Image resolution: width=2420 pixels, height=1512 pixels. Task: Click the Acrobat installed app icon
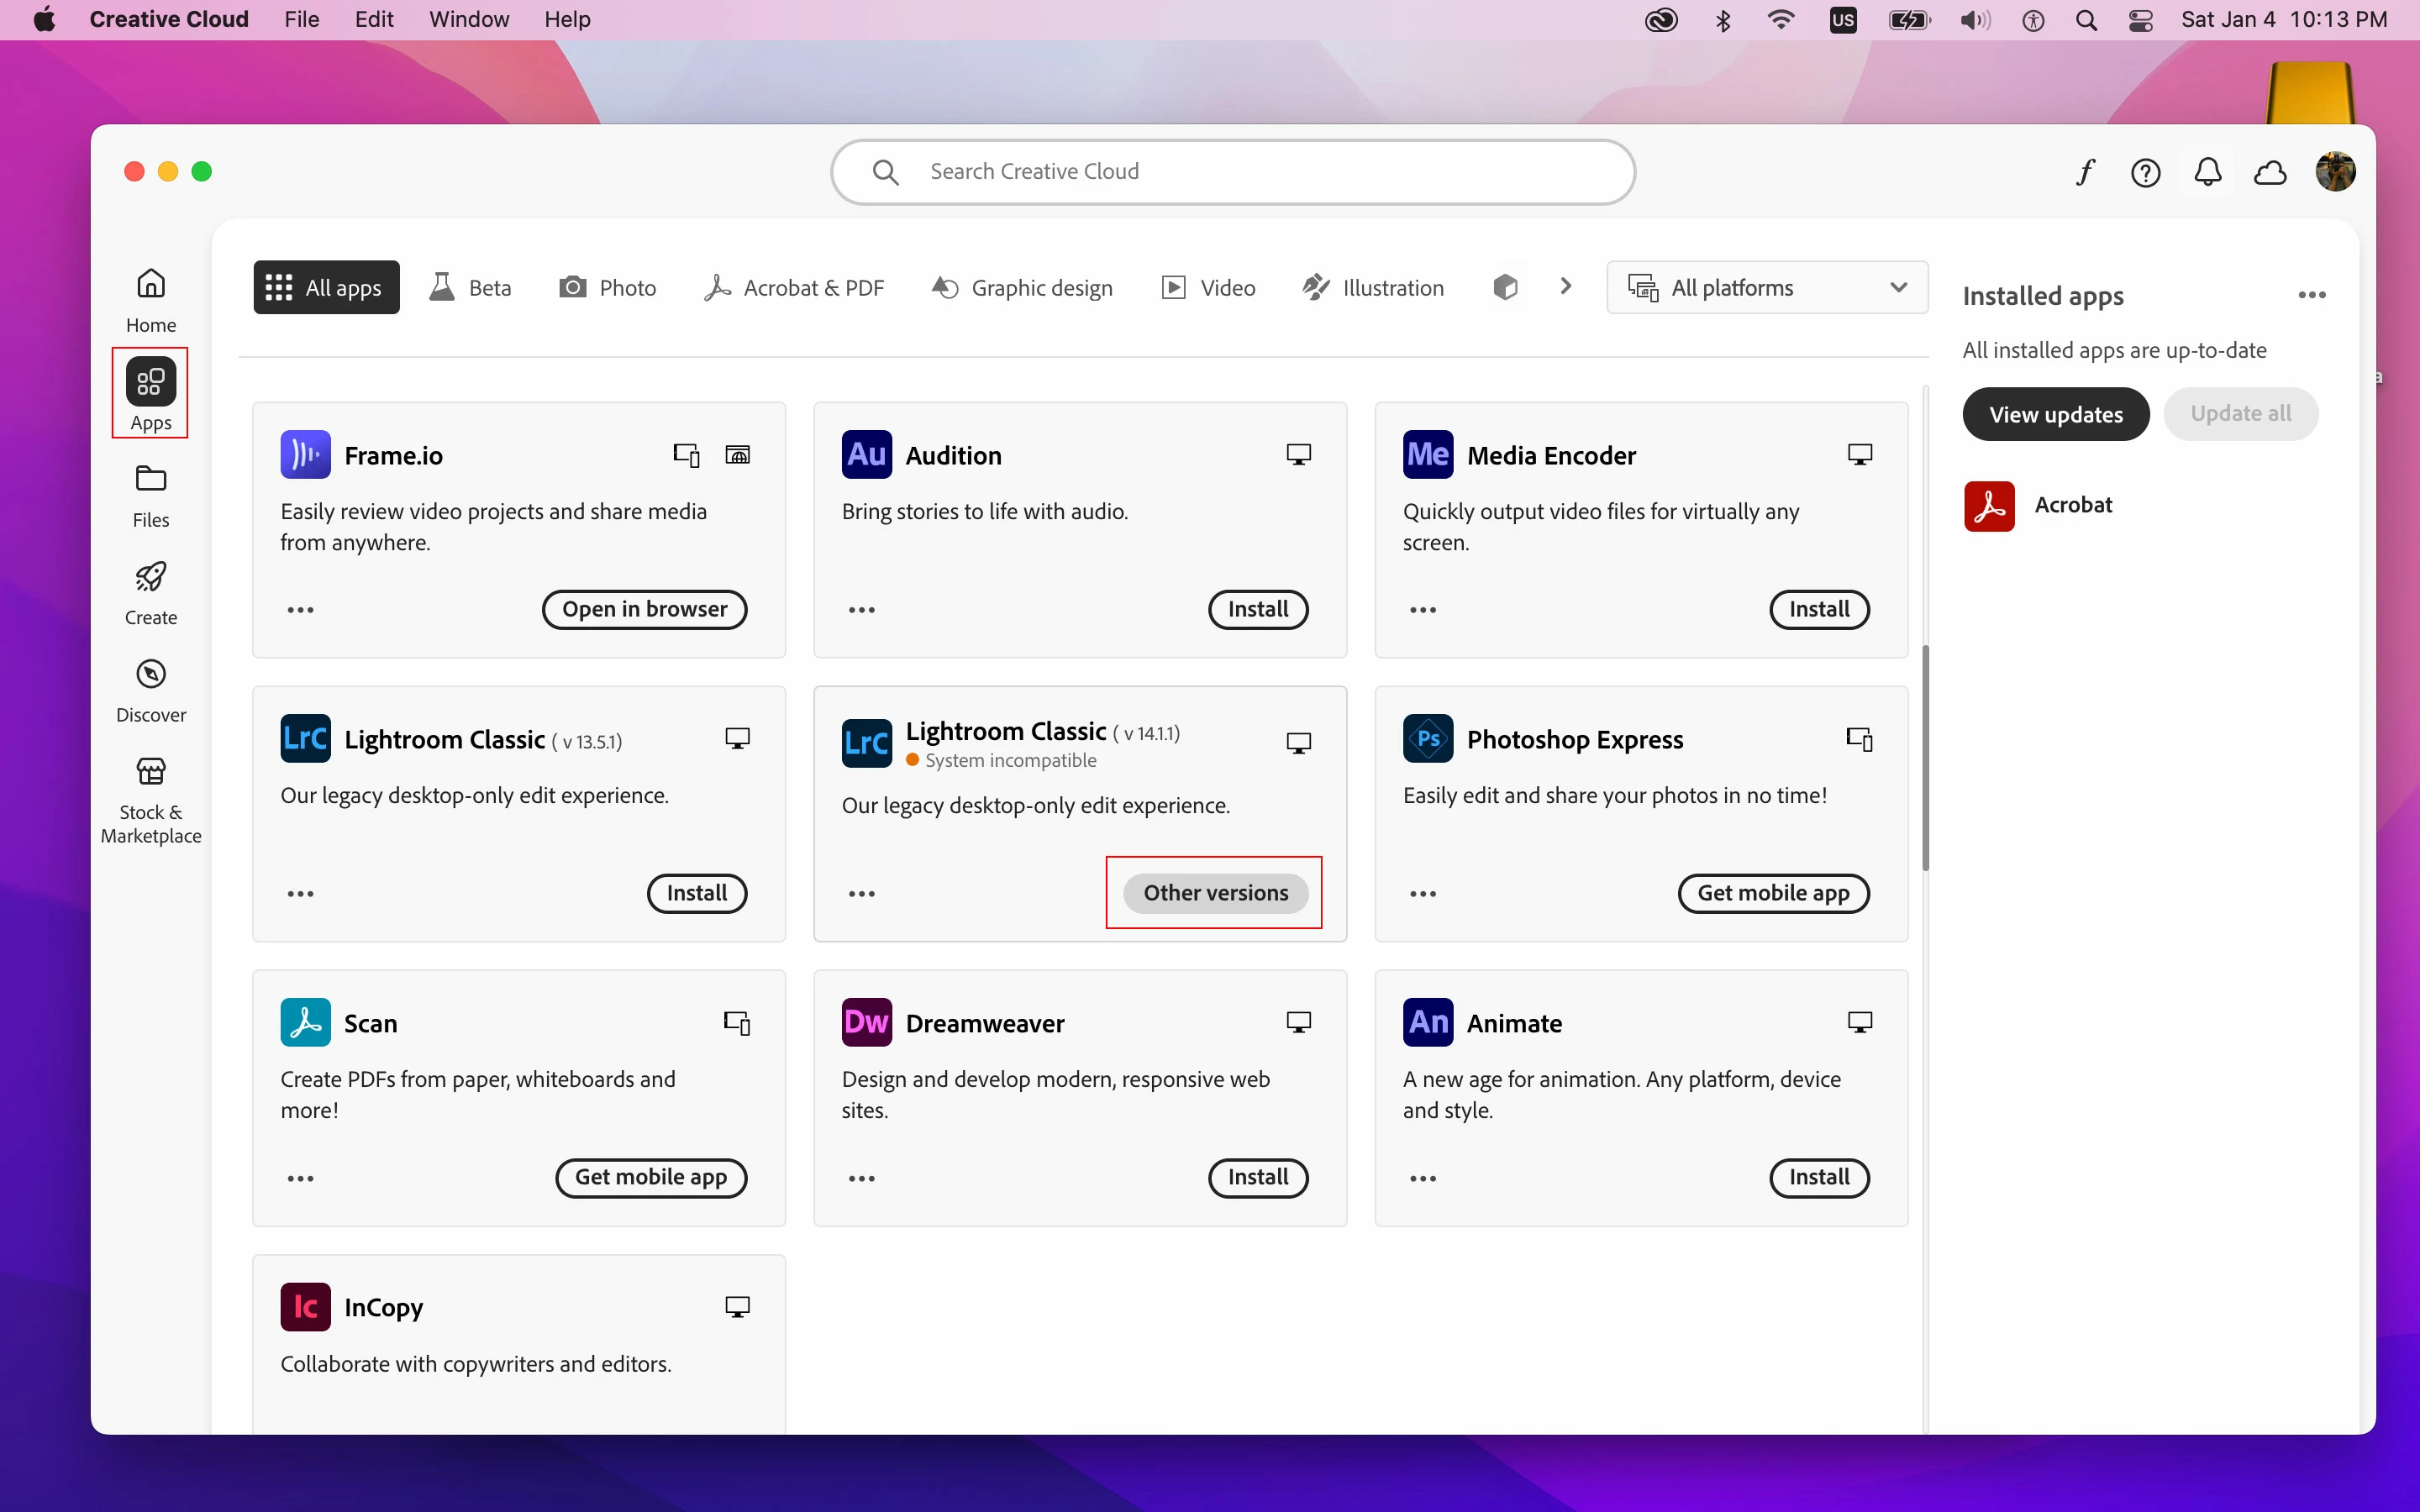1988,505
